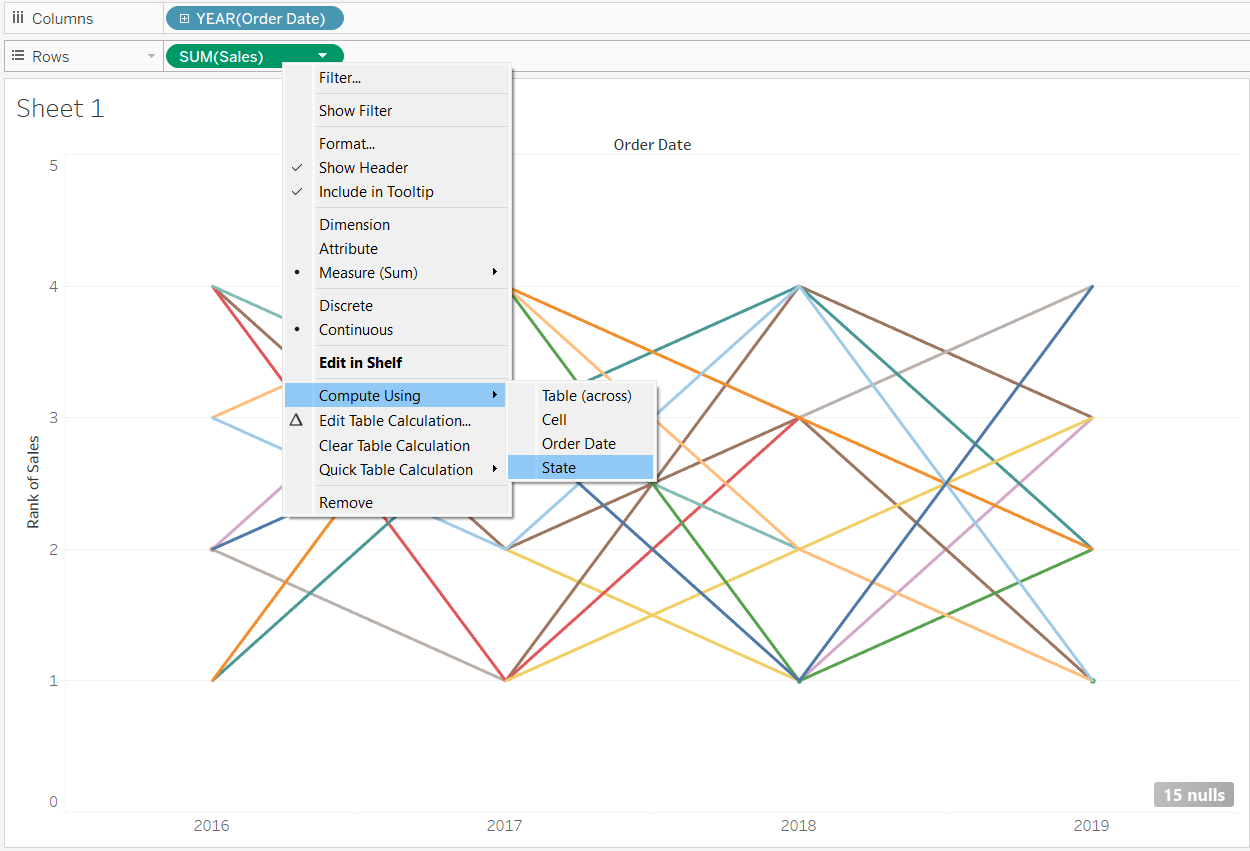Select the YEAR(Order Date) pill
1250x851 pixels.
(x=254, y=18)
